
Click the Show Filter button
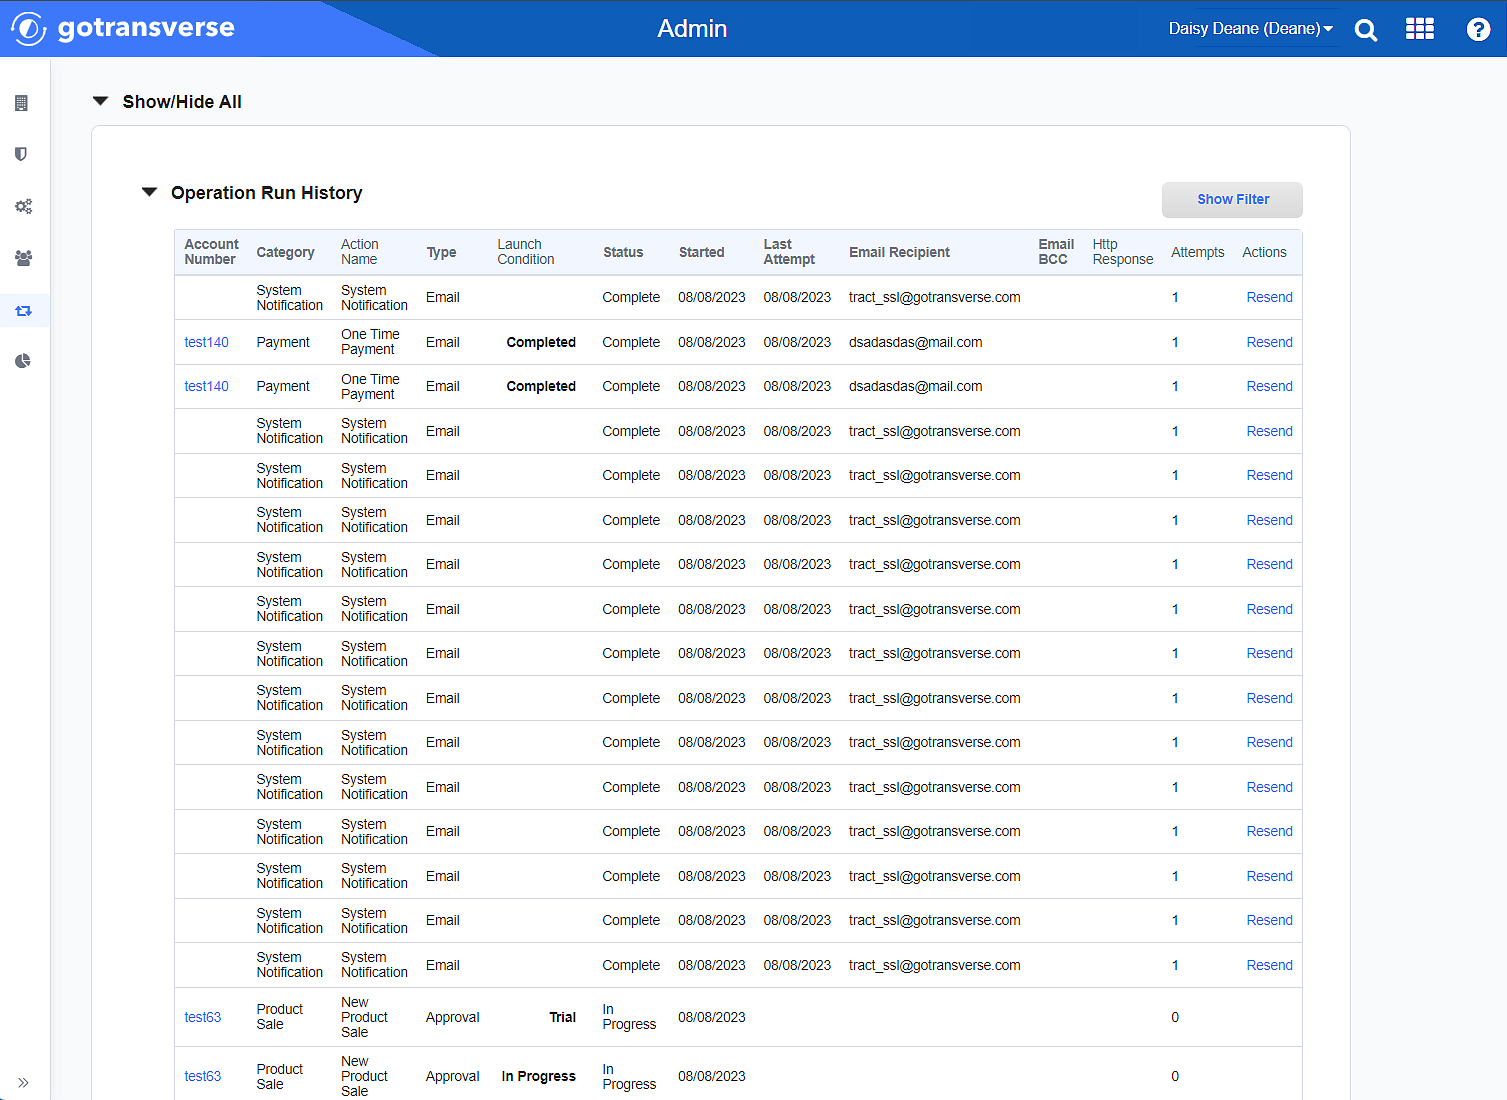coord(1232,199)
